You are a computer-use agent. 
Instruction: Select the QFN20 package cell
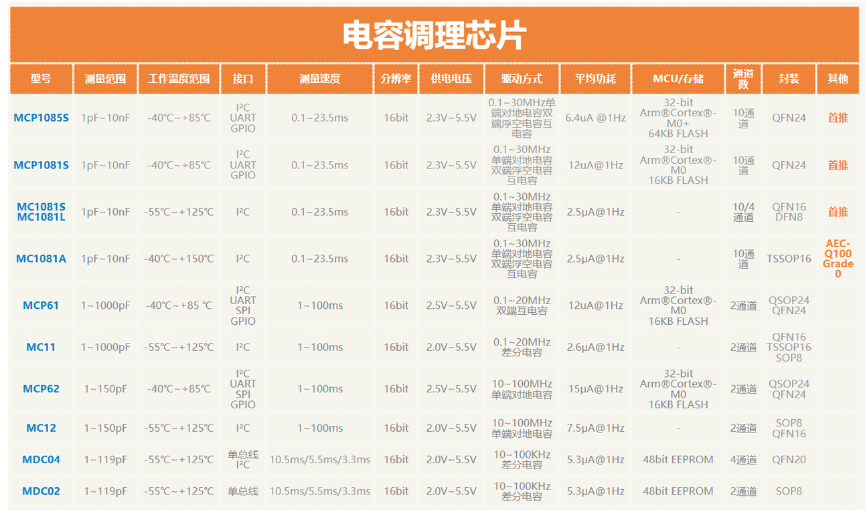[x=788, y=460]
